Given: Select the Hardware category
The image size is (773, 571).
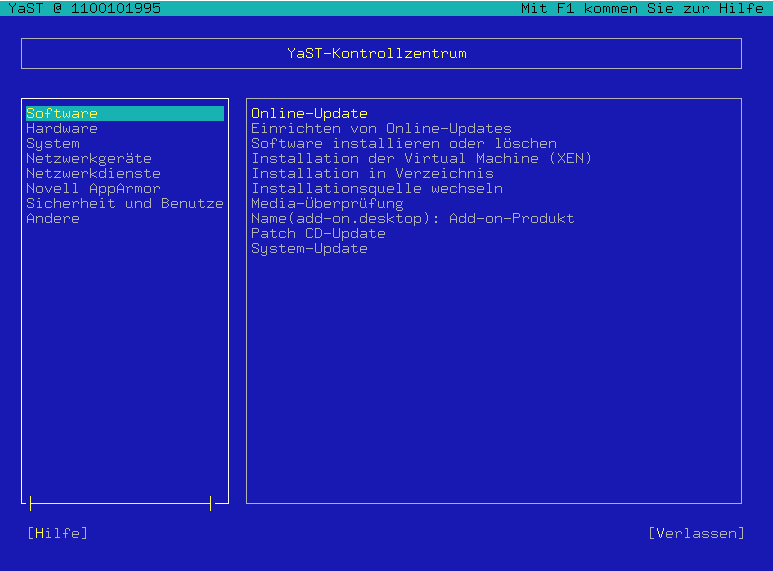Looking at the screenshot, I should point(62,129).
